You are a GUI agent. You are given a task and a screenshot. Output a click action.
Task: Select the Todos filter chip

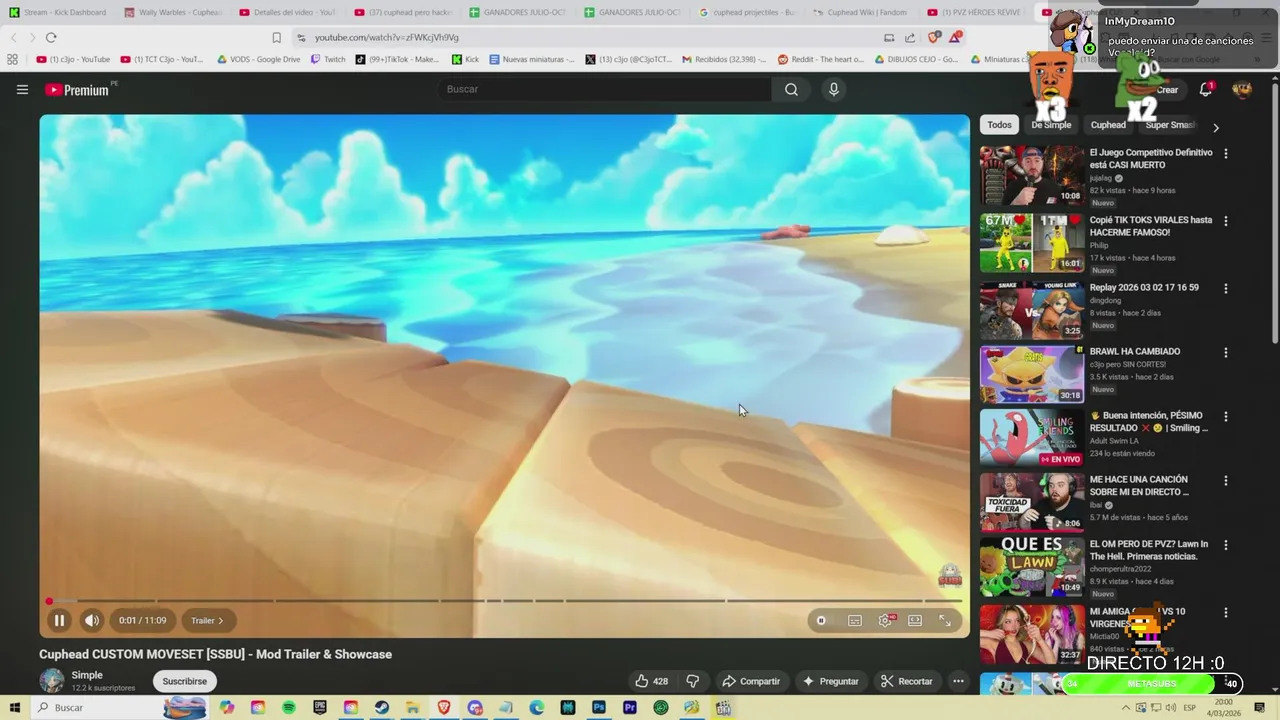[x=1000, y=125]
